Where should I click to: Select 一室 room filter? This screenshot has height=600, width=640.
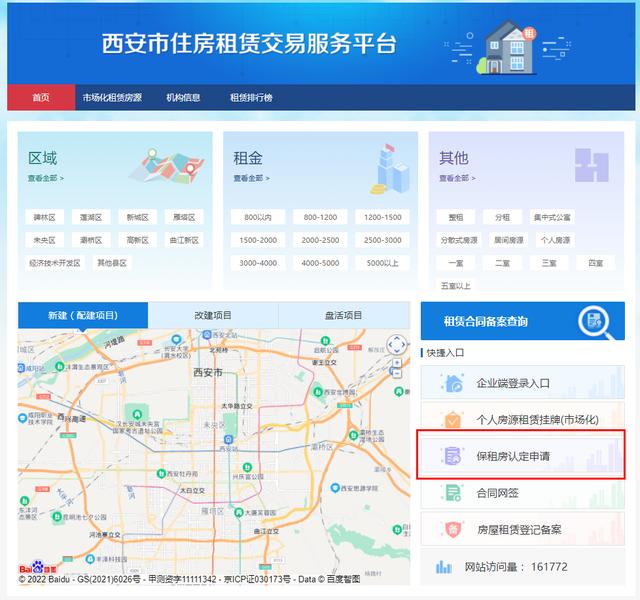pos(456,263)
